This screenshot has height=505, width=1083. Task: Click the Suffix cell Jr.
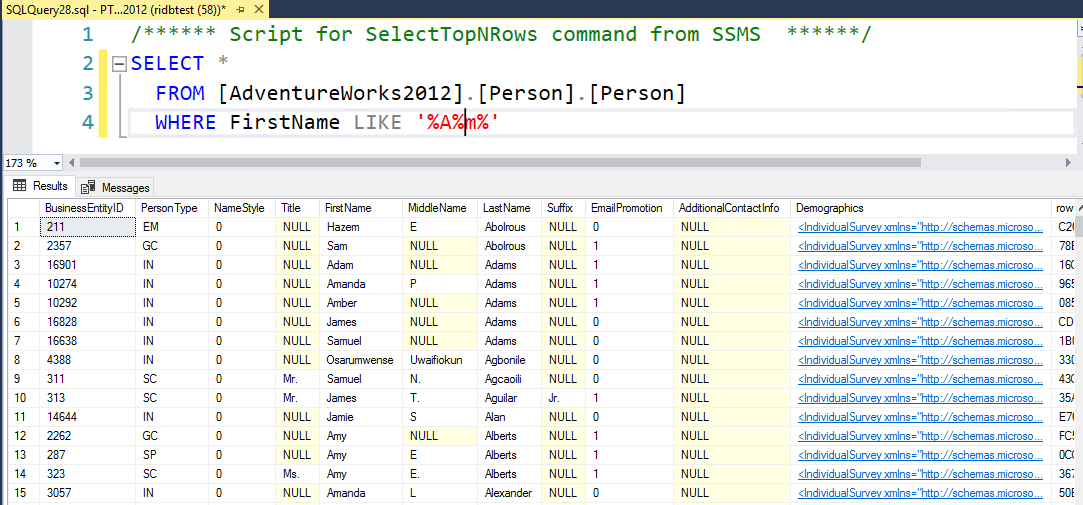[x=564, y=398]
